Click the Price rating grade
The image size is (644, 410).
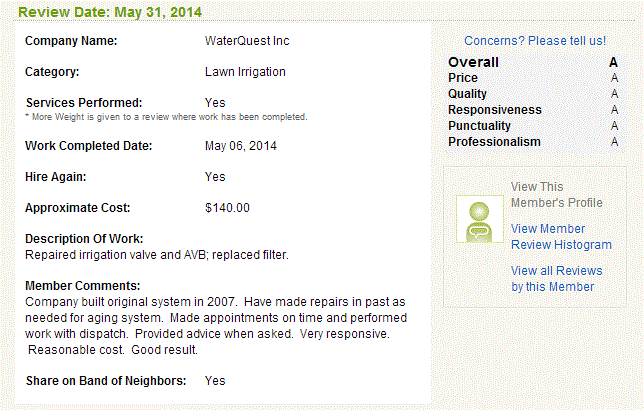[x=614, y=78]
